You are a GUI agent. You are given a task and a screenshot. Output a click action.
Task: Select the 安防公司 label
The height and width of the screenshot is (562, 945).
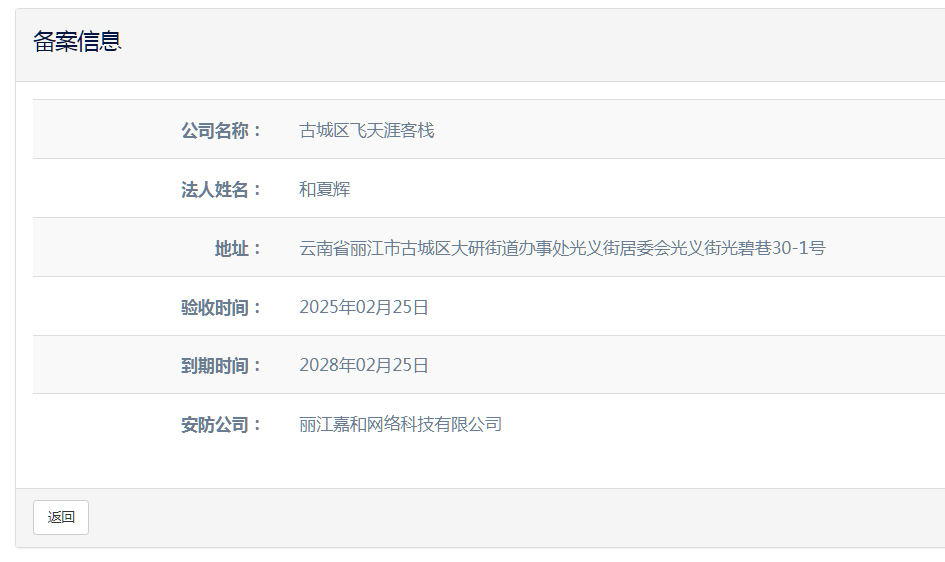click(221, 425)
